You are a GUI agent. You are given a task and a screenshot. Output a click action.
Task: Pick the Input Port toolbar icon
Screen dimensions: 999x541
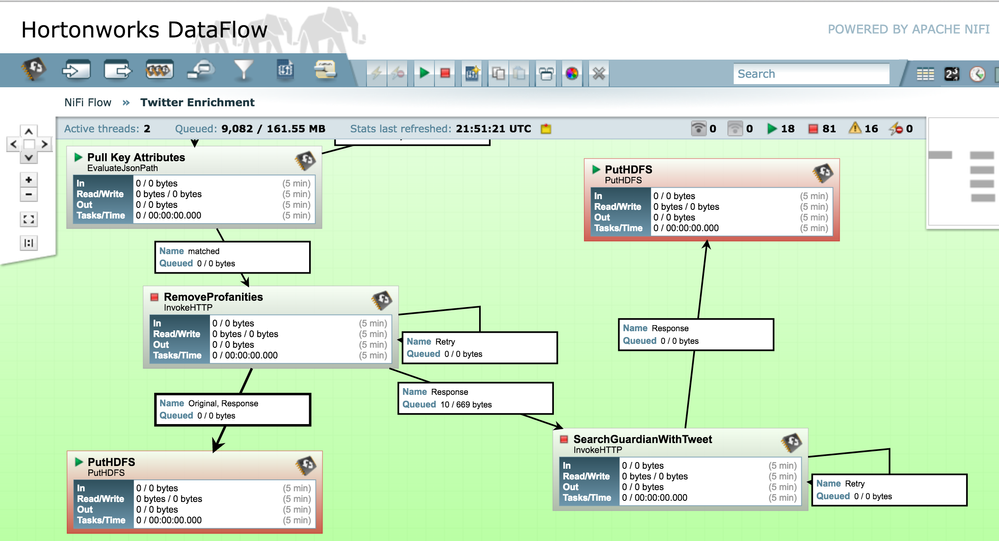tap(76, 70)
